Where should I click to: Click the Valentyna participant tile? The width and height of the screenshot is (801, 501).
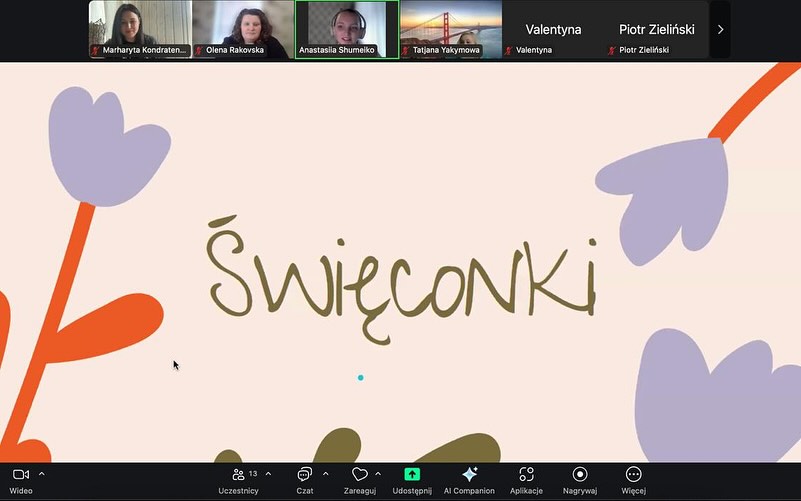(553, 30)
